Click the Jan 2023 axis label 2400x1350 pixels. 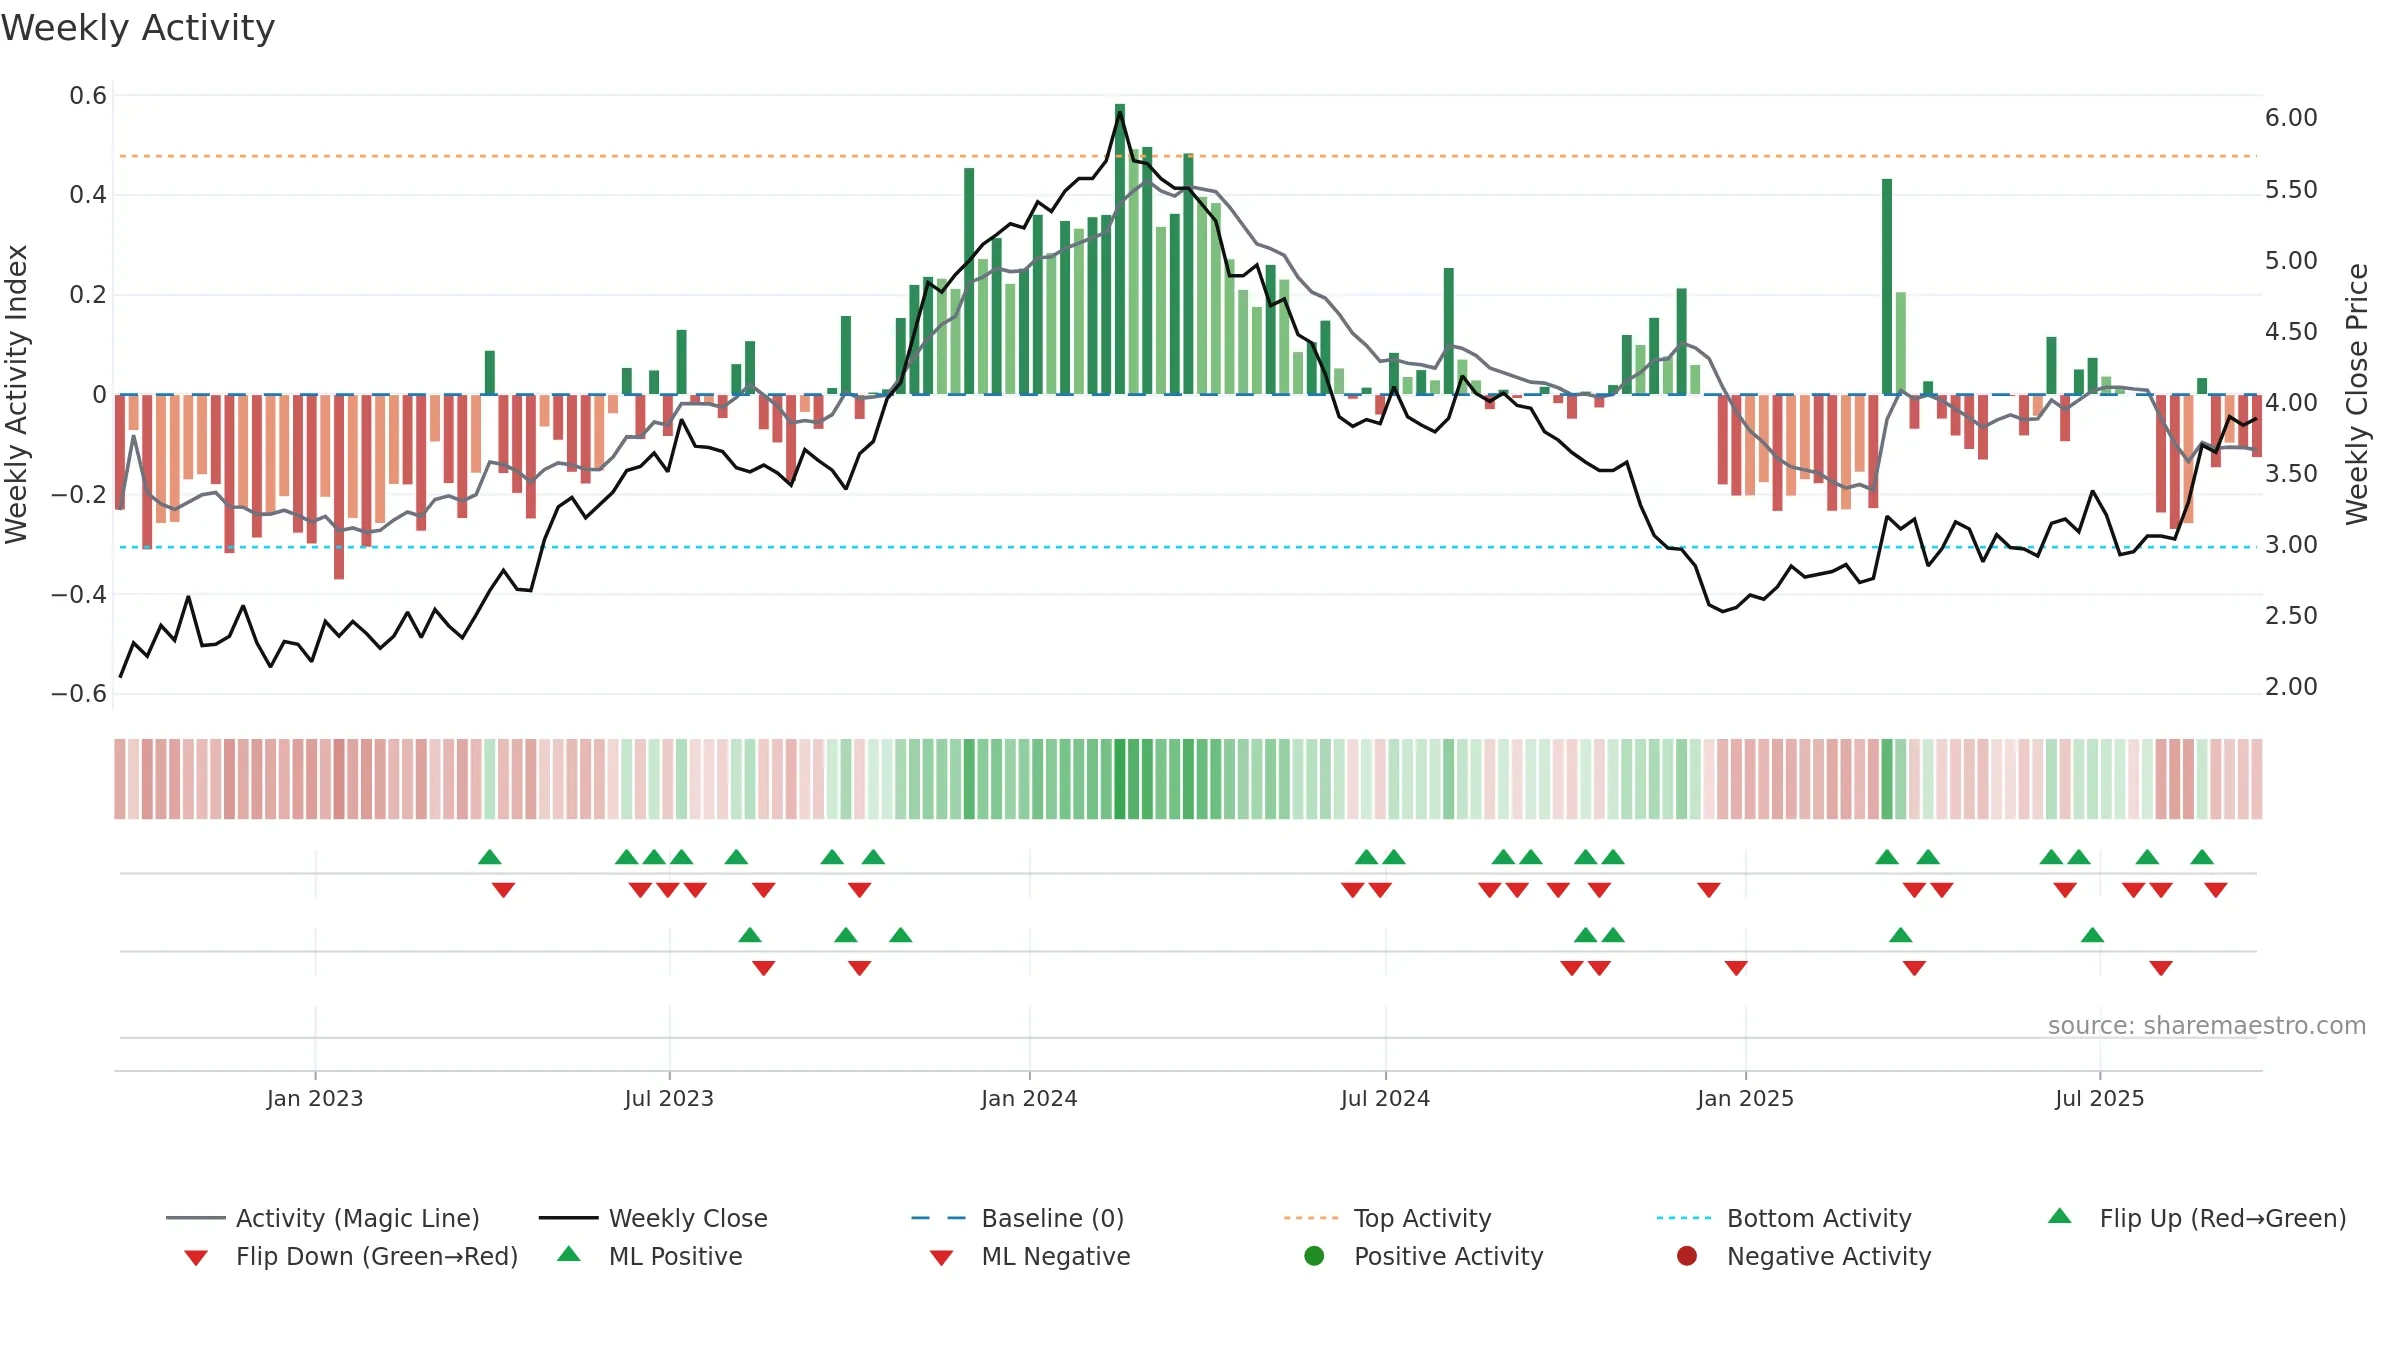tap(315, 1098)
